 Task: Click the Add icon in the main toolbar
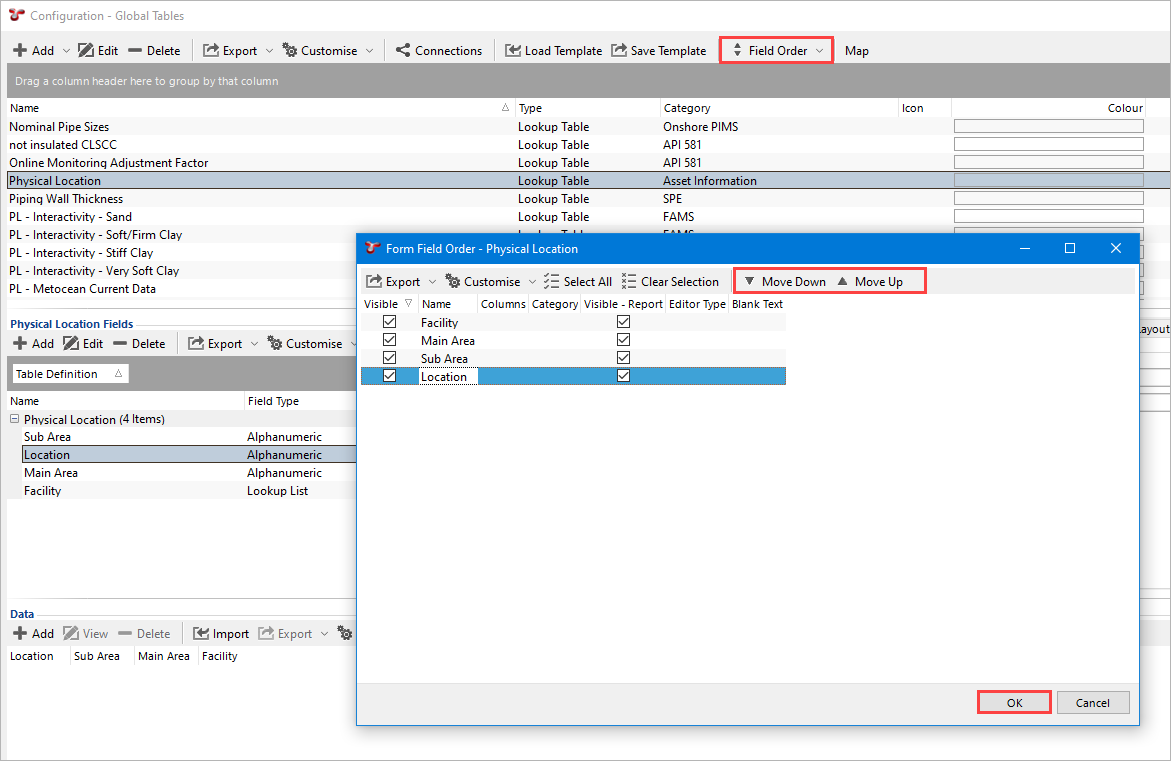pyautogui.click(x=20, y=50)
